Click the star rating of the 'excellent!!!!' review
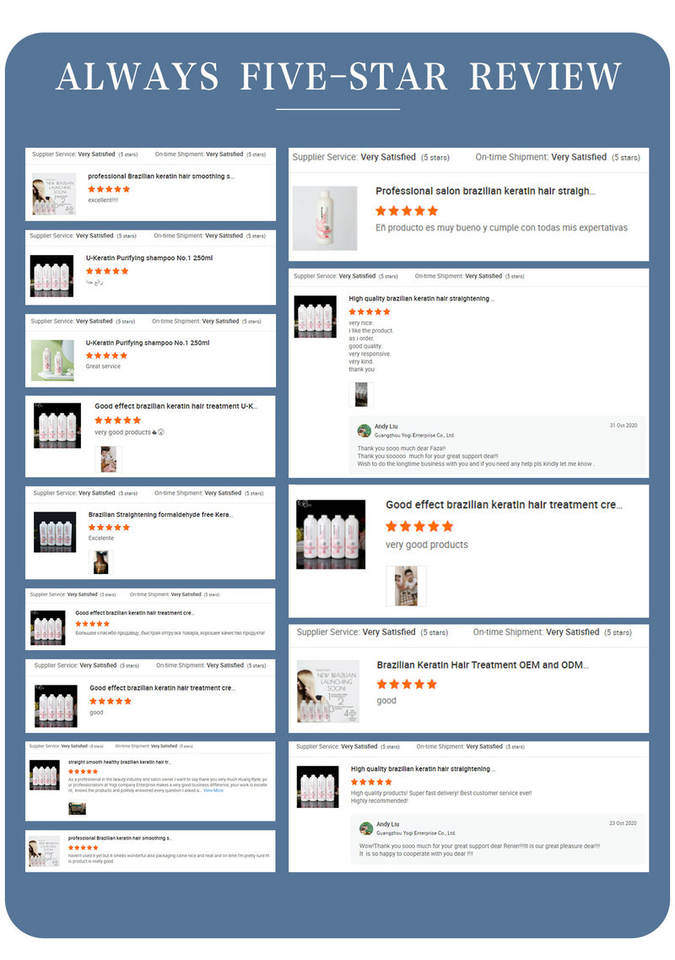 click(109, 189)
